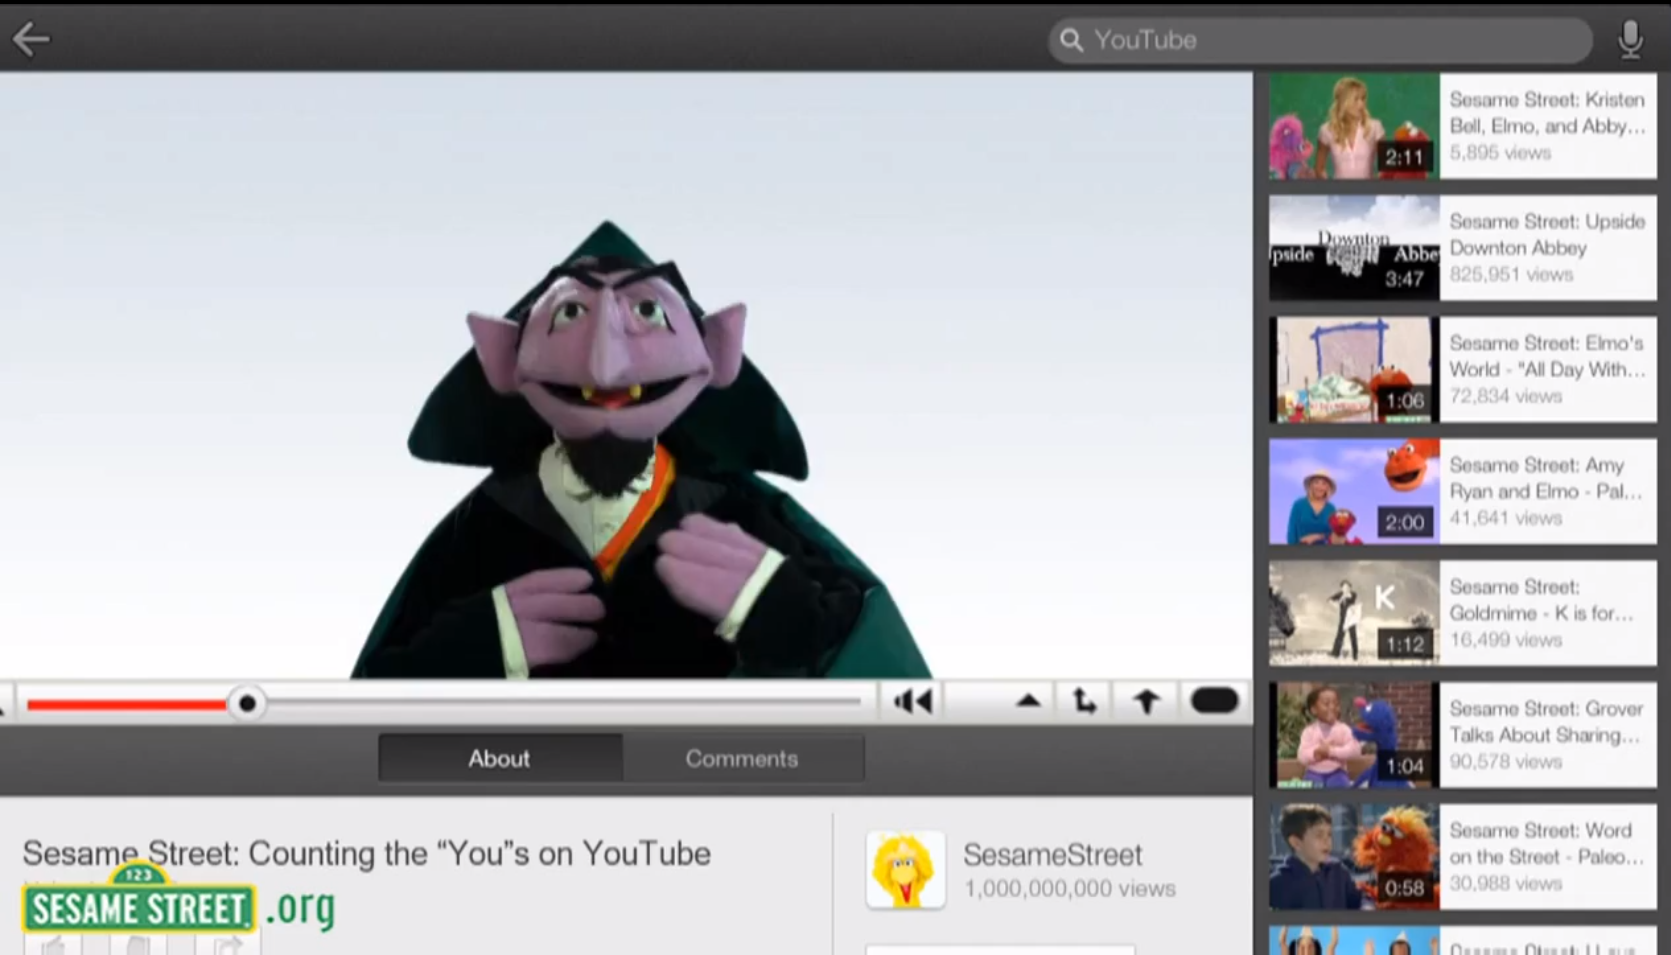Click the bent double-arrow icon on player bar
Image resolution: width=1671 pixels, height=955 pixels.
(x=1085, y=702)
